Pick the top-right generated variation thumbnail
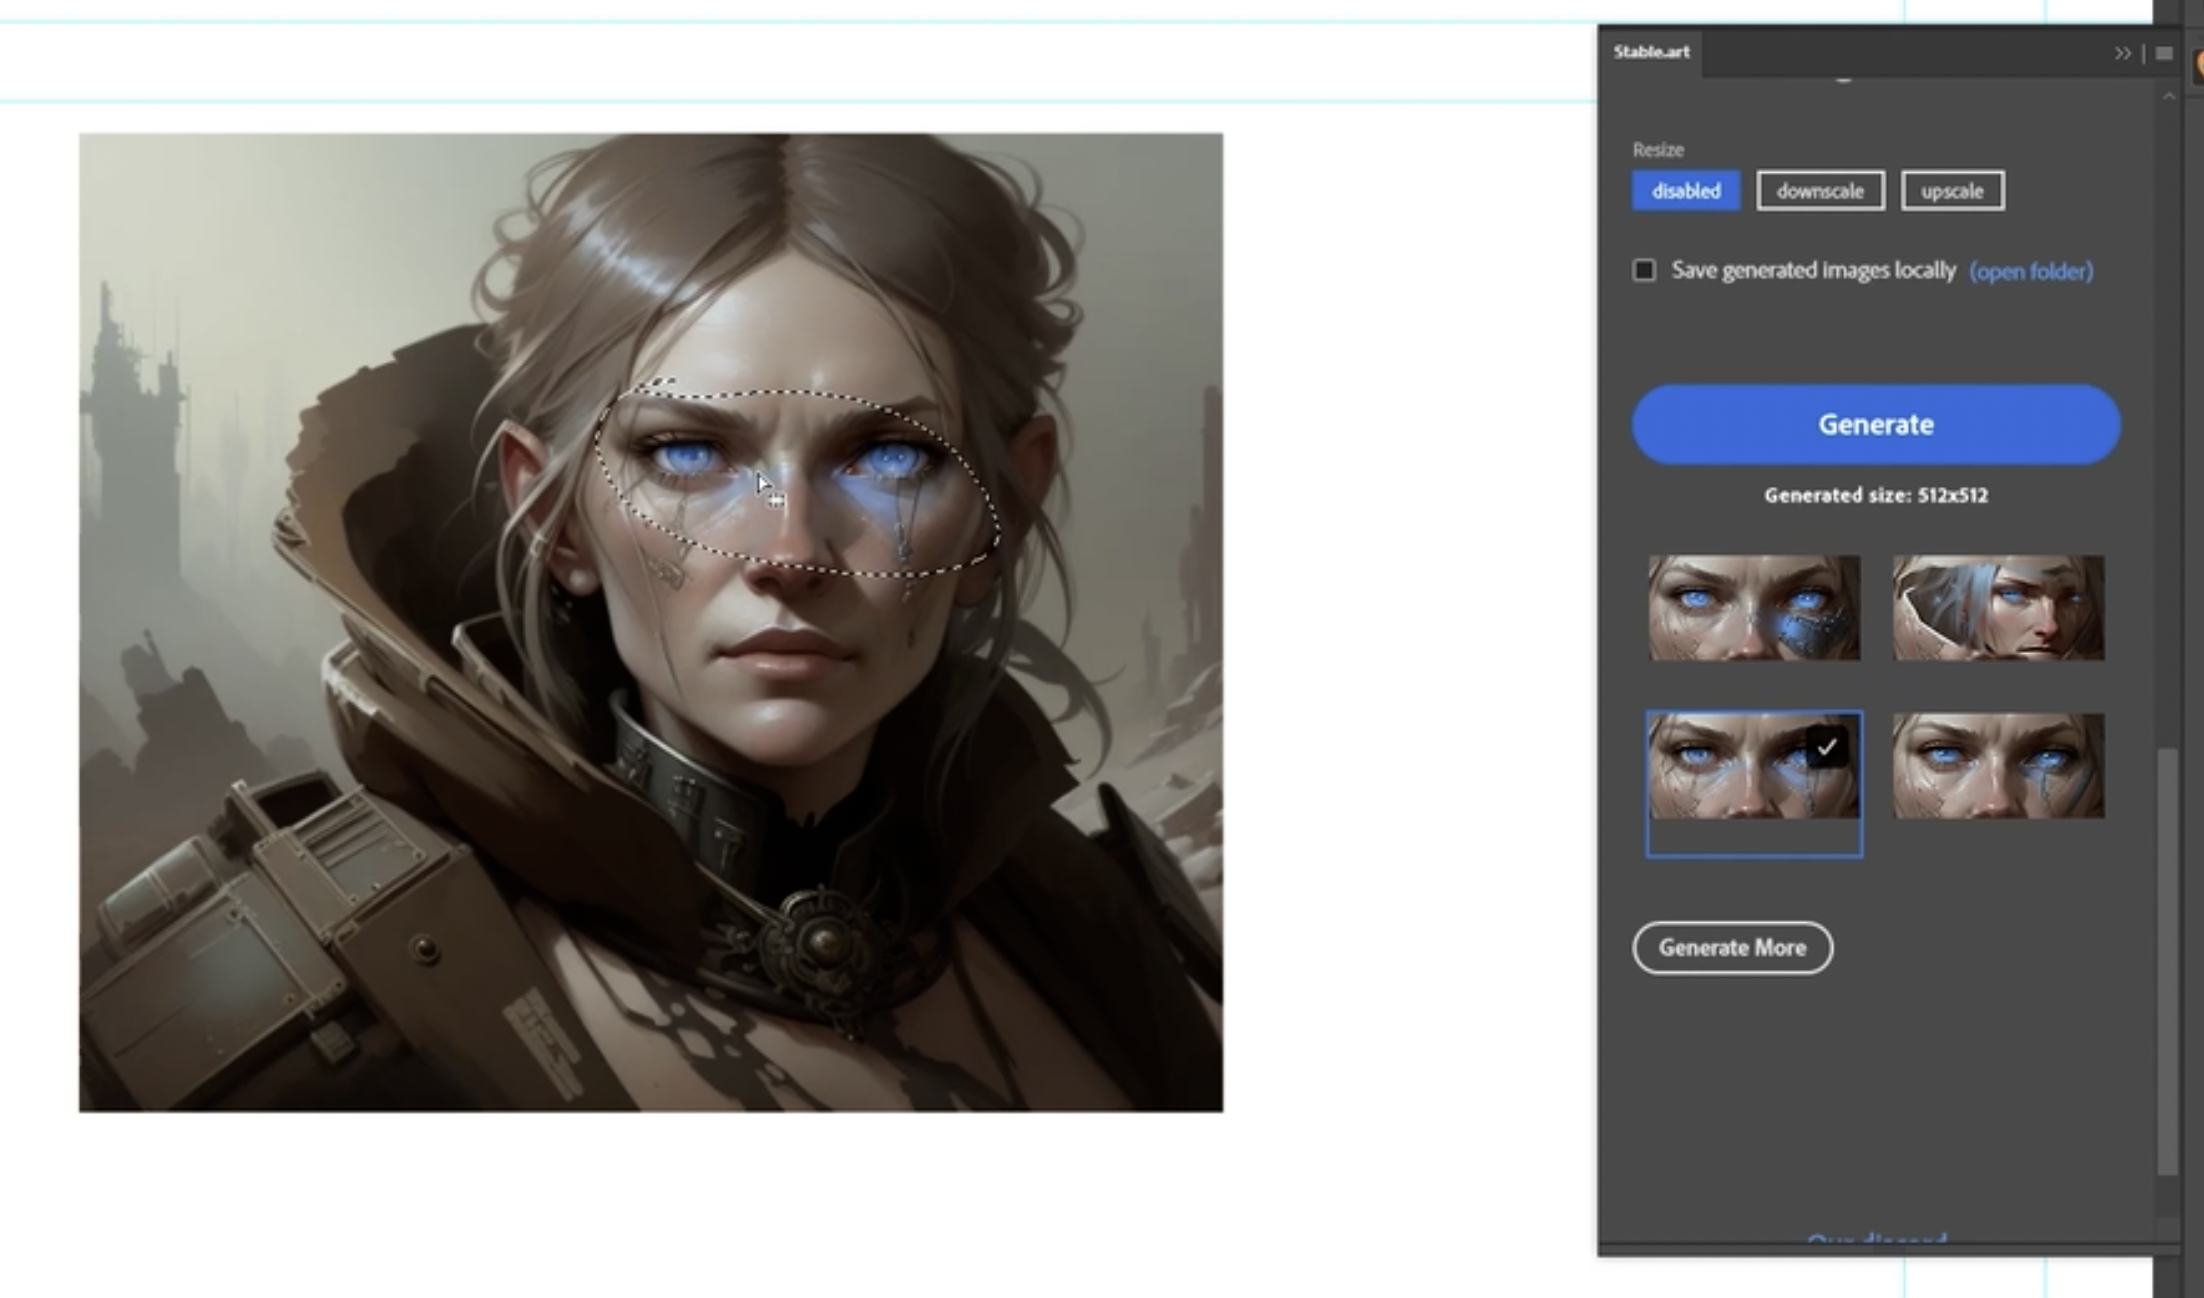Image resolution: width=2204 pixels, height=1298 pixels. point(1998,608)
